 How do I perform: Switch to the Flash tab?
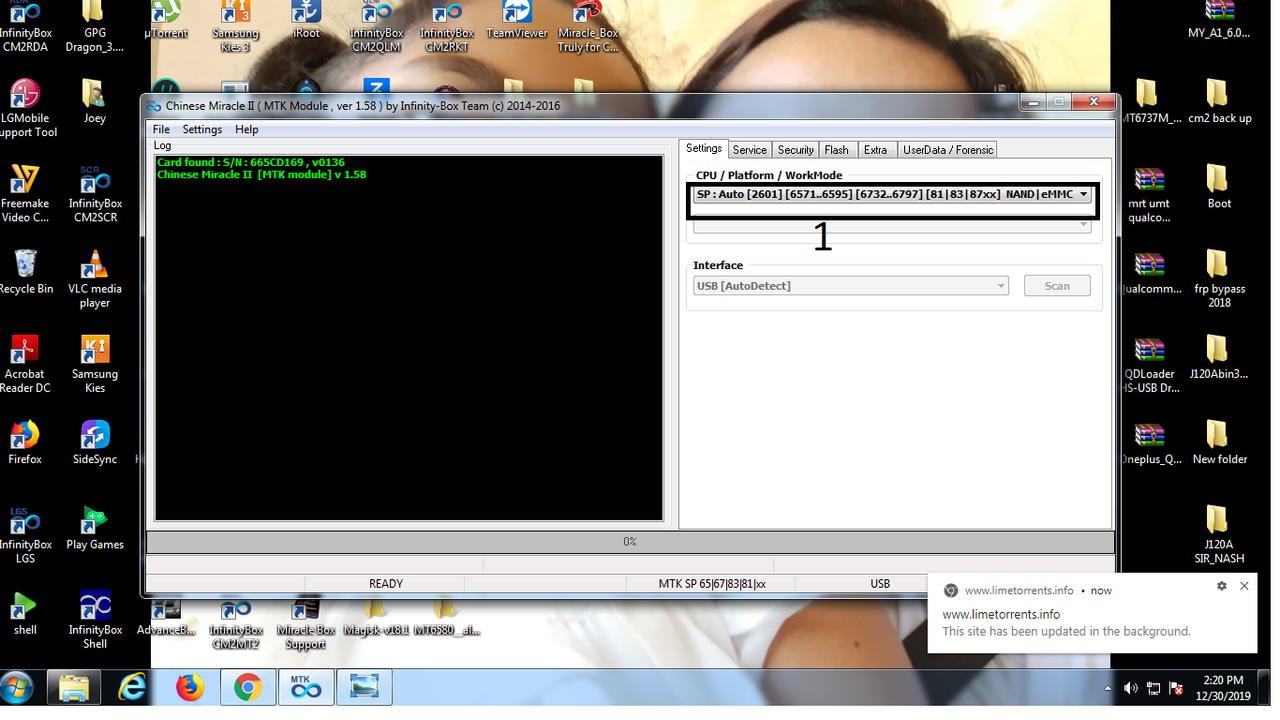837,150
